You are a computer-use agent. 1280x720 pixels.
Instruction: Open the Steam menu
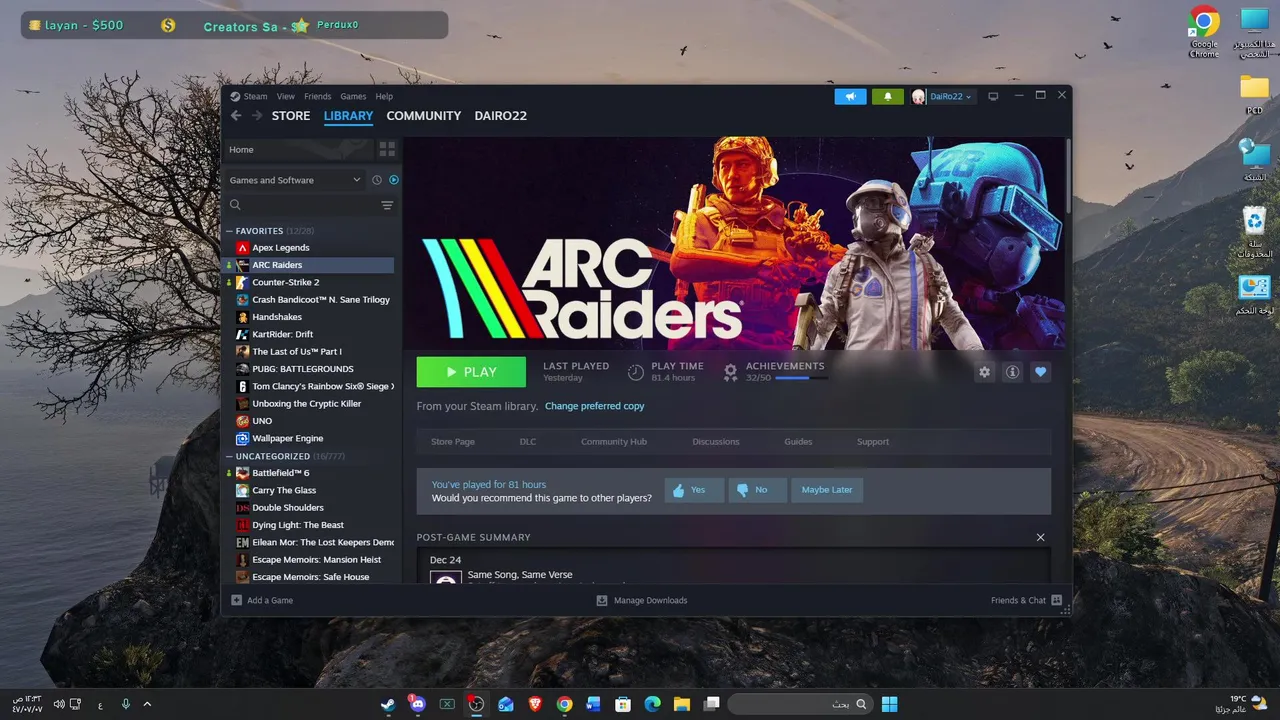(255, 96)
